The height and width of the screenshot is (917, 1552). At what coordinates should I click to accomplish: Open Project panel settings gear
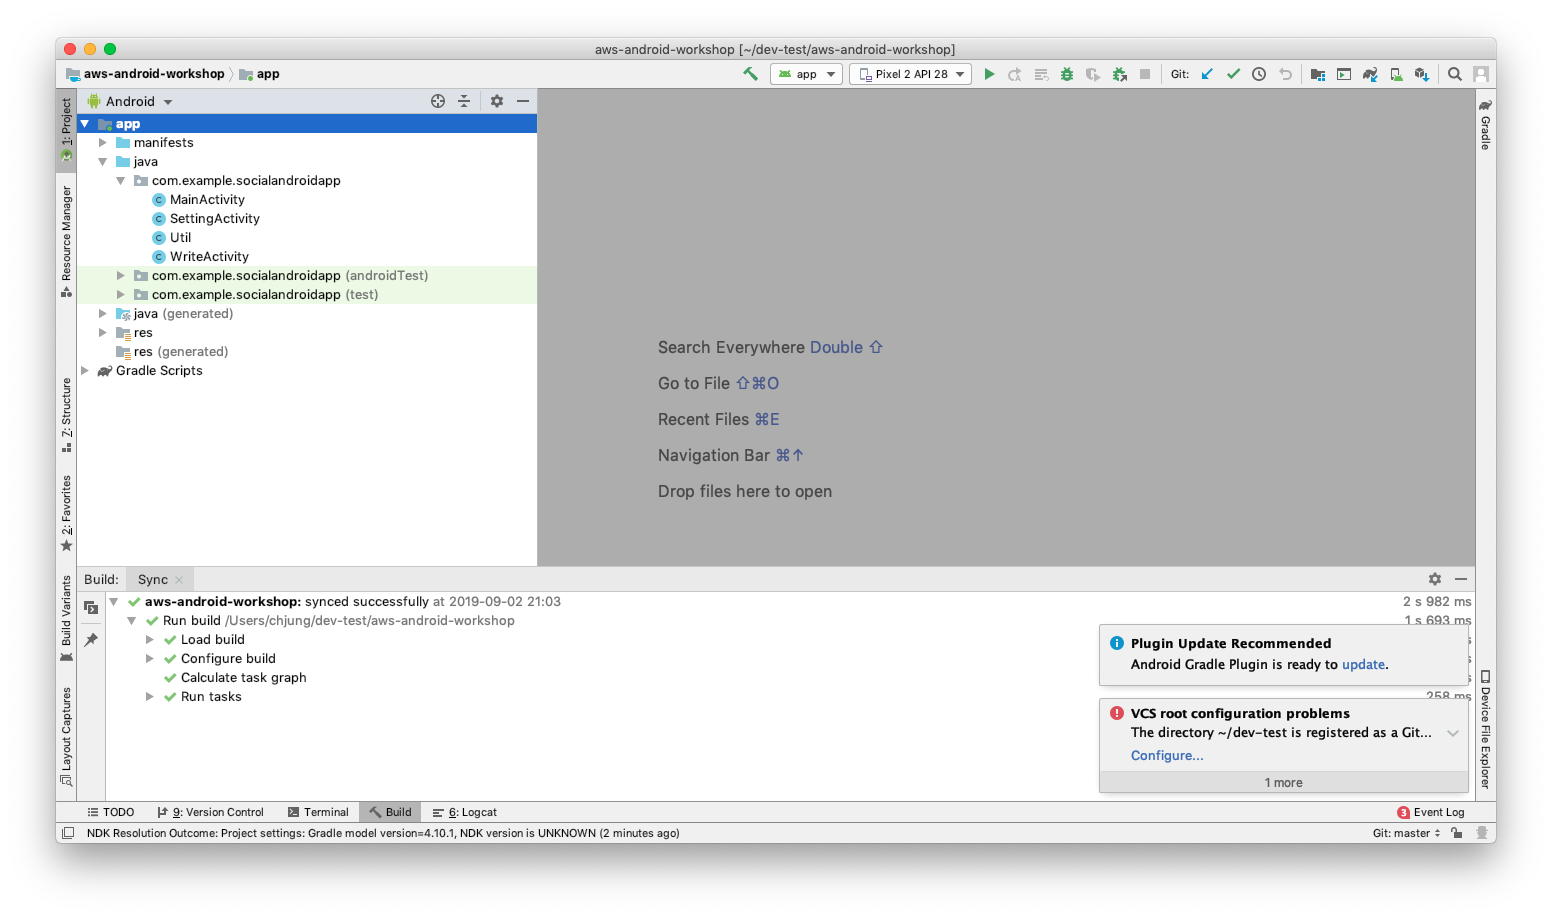(497, 101)
